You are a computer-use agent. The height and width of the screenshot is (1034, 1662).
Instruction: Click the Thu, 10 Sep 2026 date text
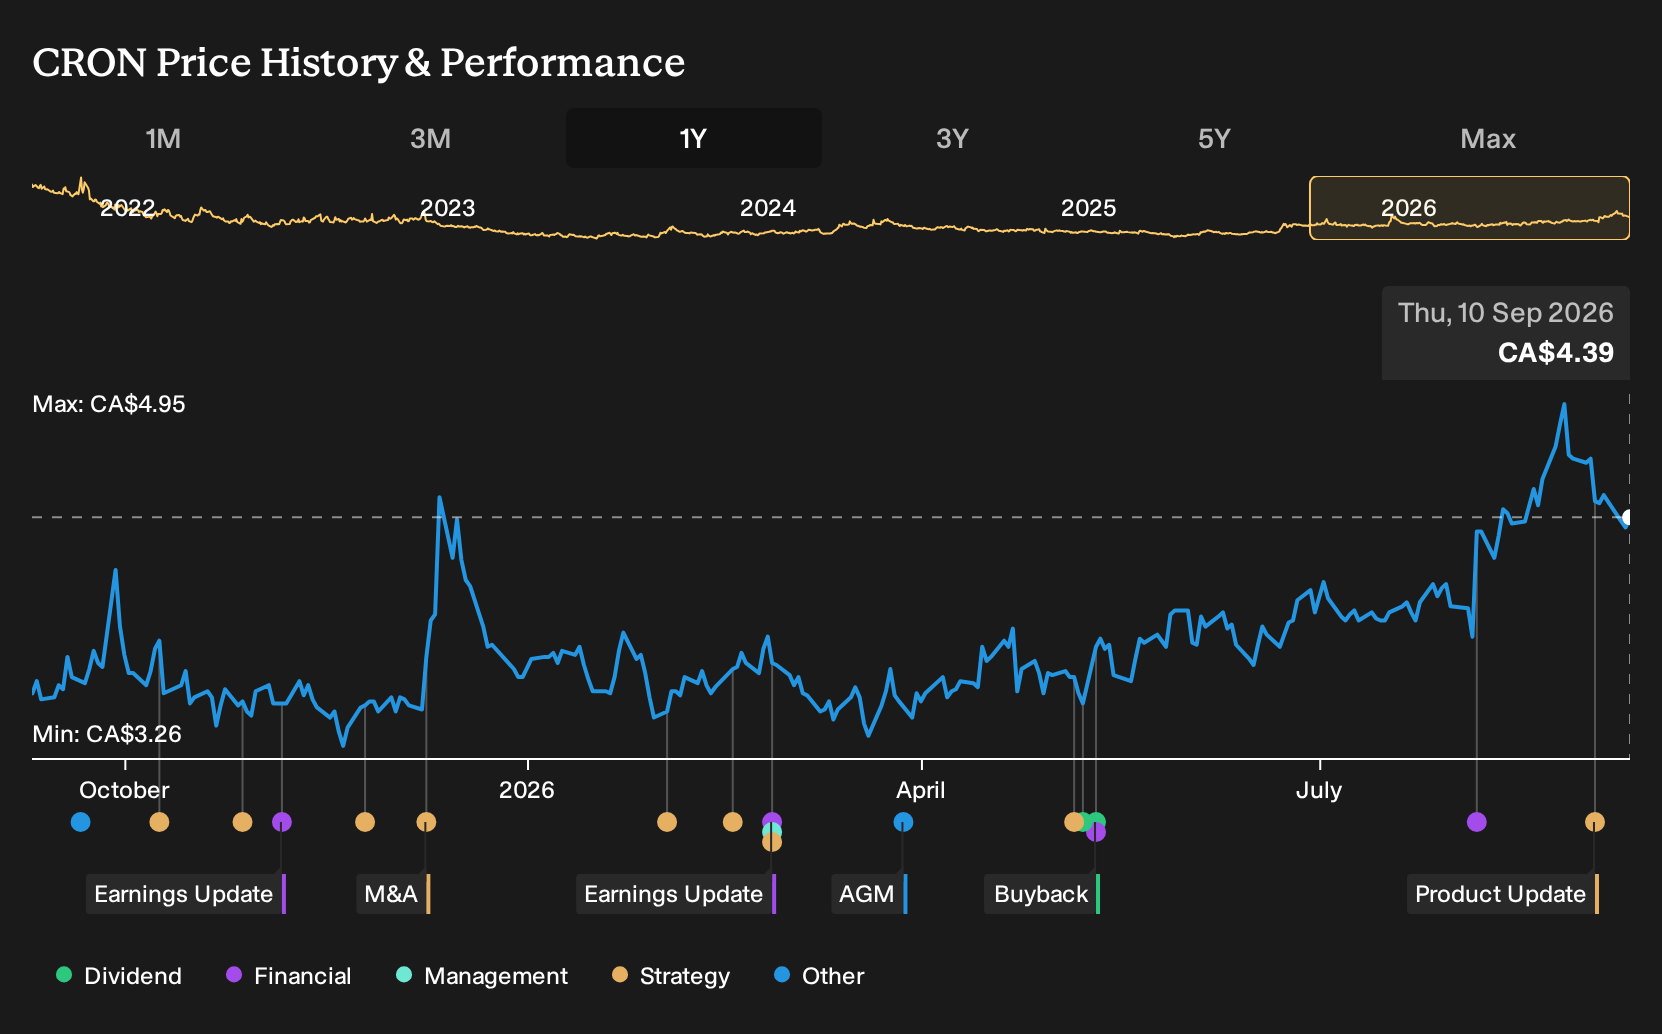tap(1506, 313)
